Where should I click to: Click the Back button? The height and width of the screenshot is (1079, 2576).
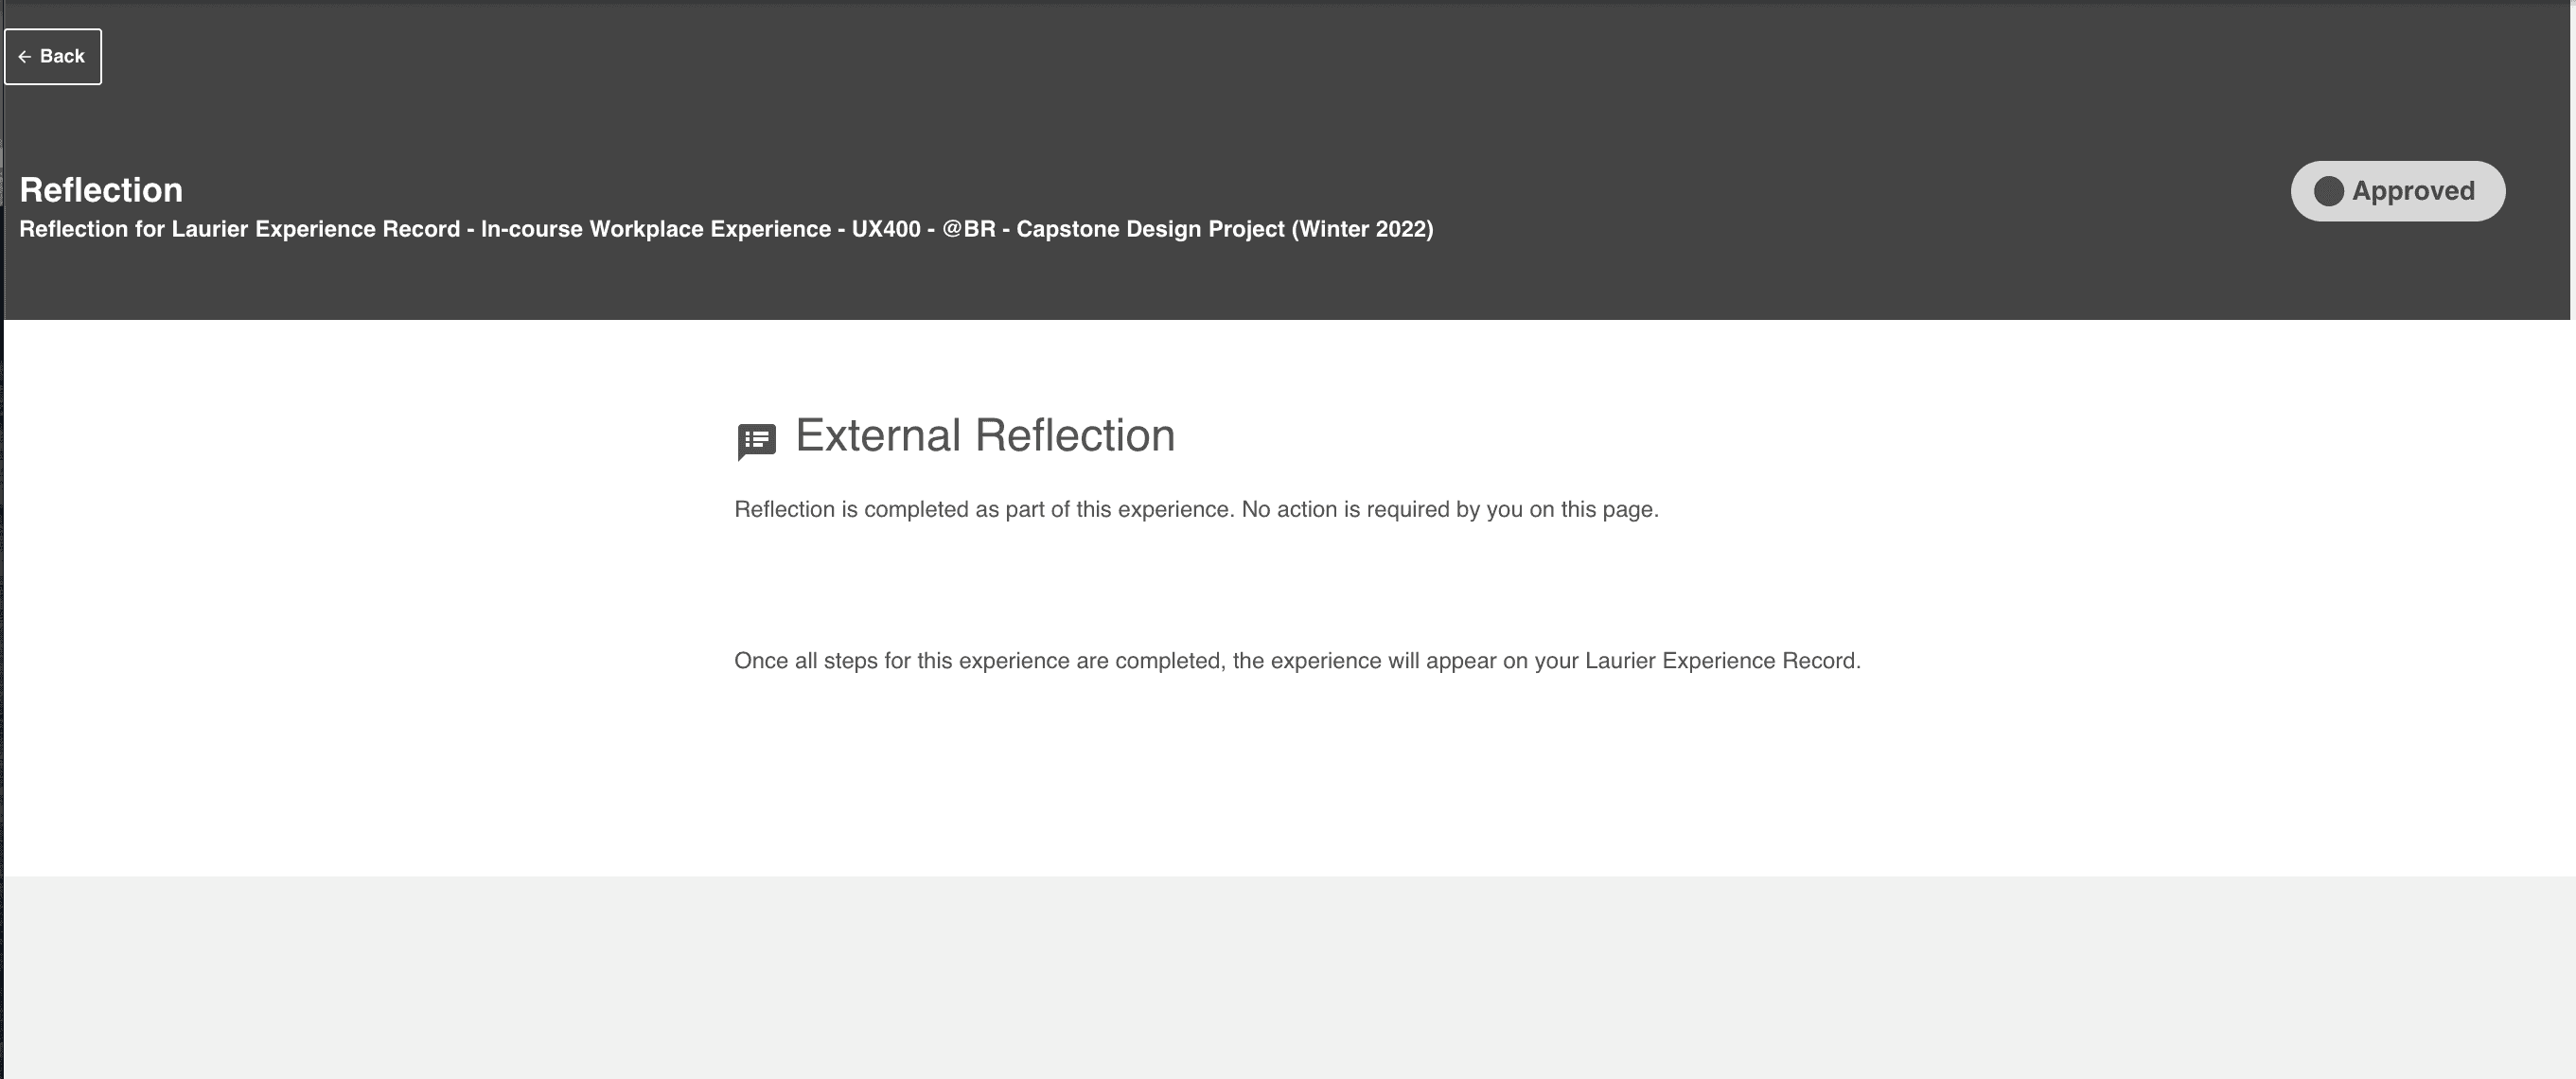point(53,57)
